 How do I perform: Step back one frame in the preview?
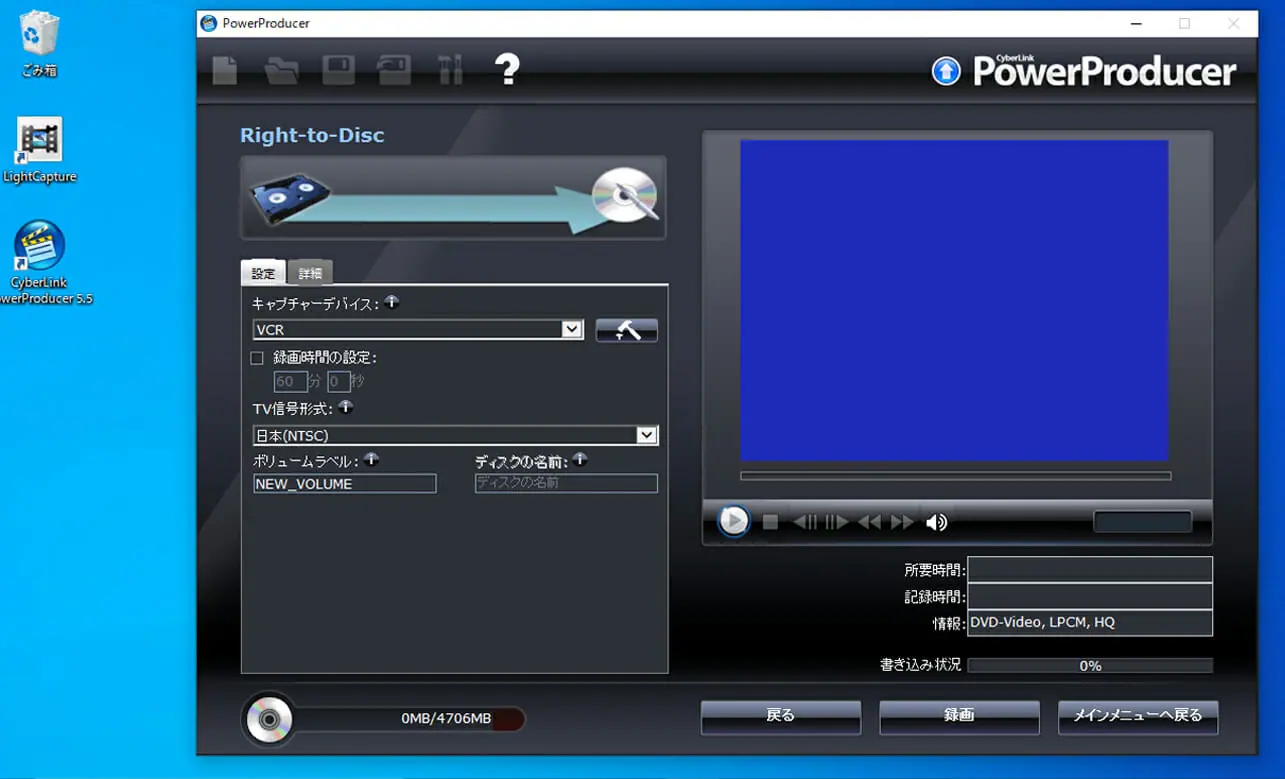(x=804, y=522)
